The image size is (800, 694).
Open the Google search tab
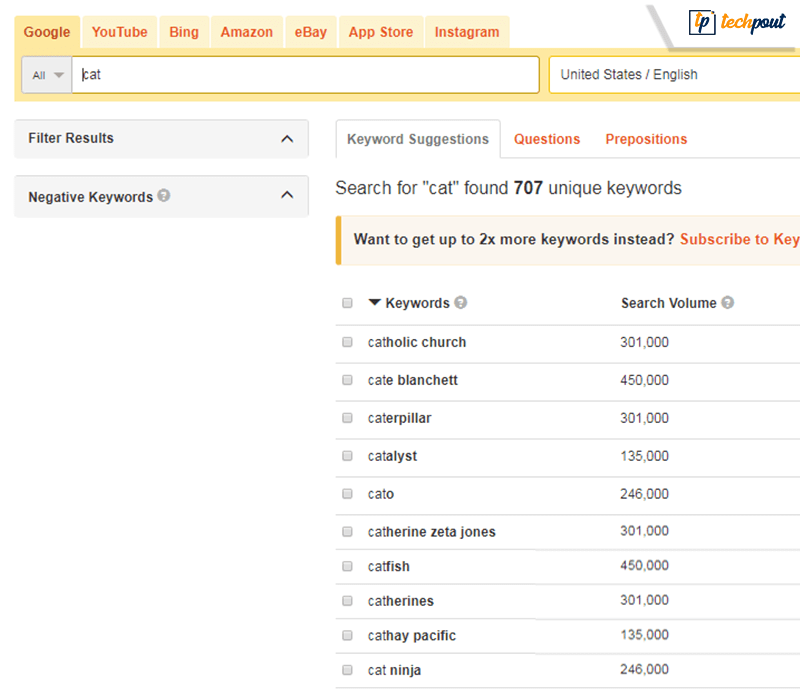(x=47, y=32)
